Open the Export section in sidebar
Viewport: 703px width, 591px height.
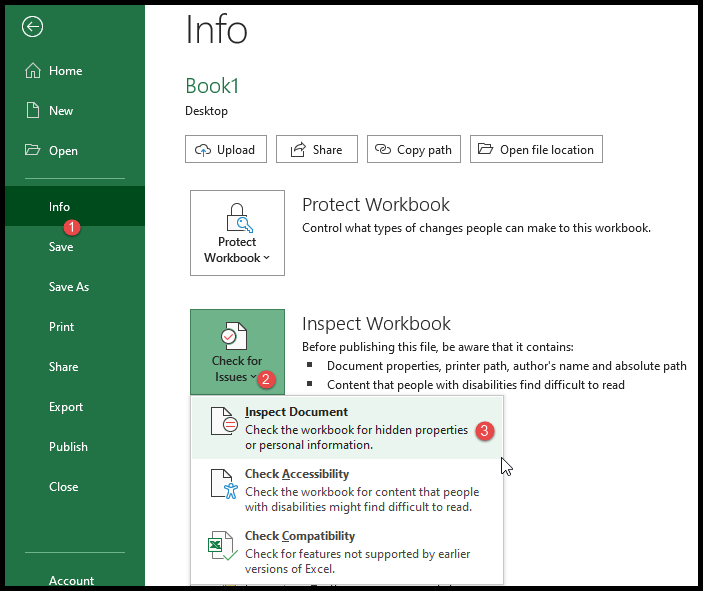click(x=66, y=407)
